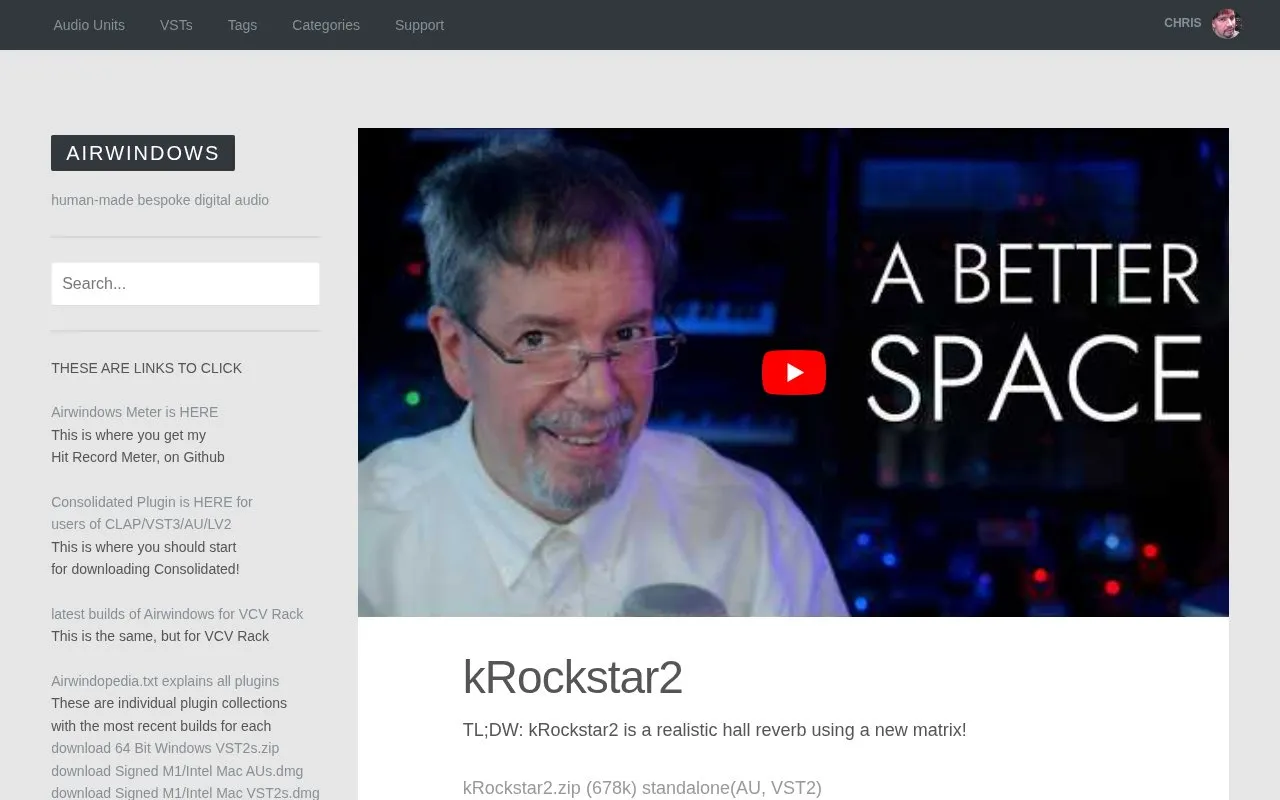The image size is (1280, 800).
Task: Play the A Better Space YouTube video
Action: tap(793, 373)
